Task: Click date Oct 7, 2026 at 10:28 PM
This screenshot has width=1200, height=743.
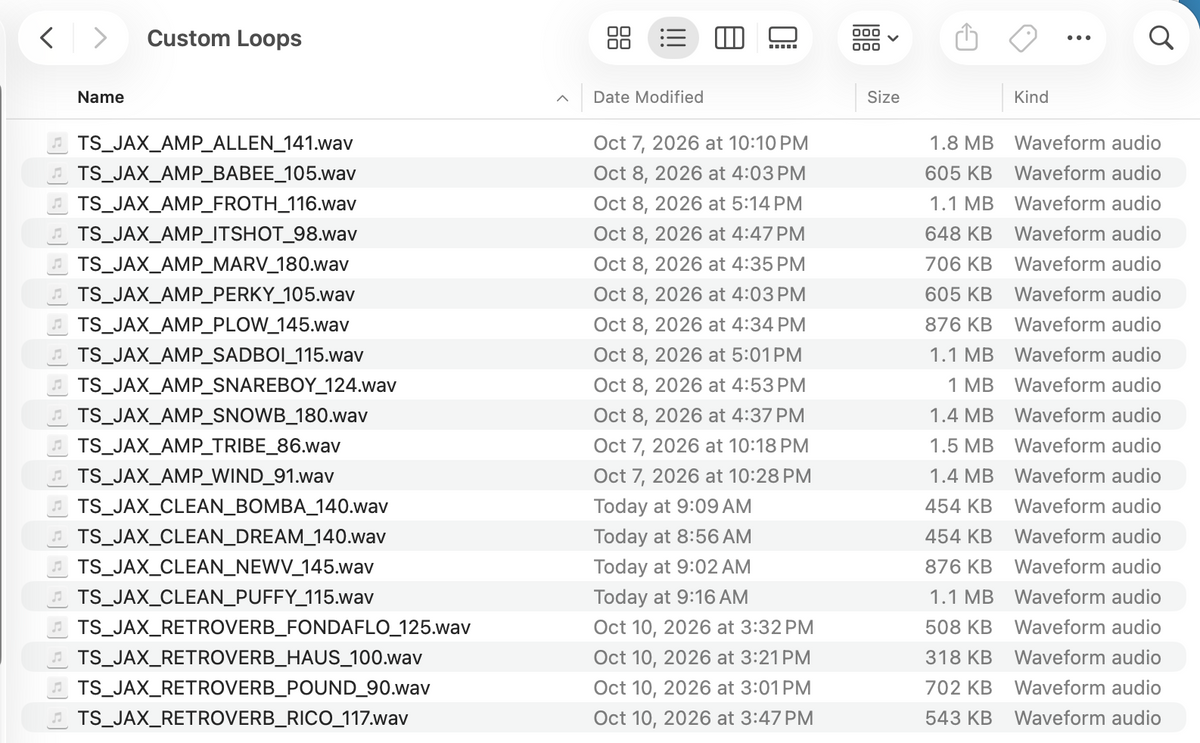Action: [x=702, y=476]
